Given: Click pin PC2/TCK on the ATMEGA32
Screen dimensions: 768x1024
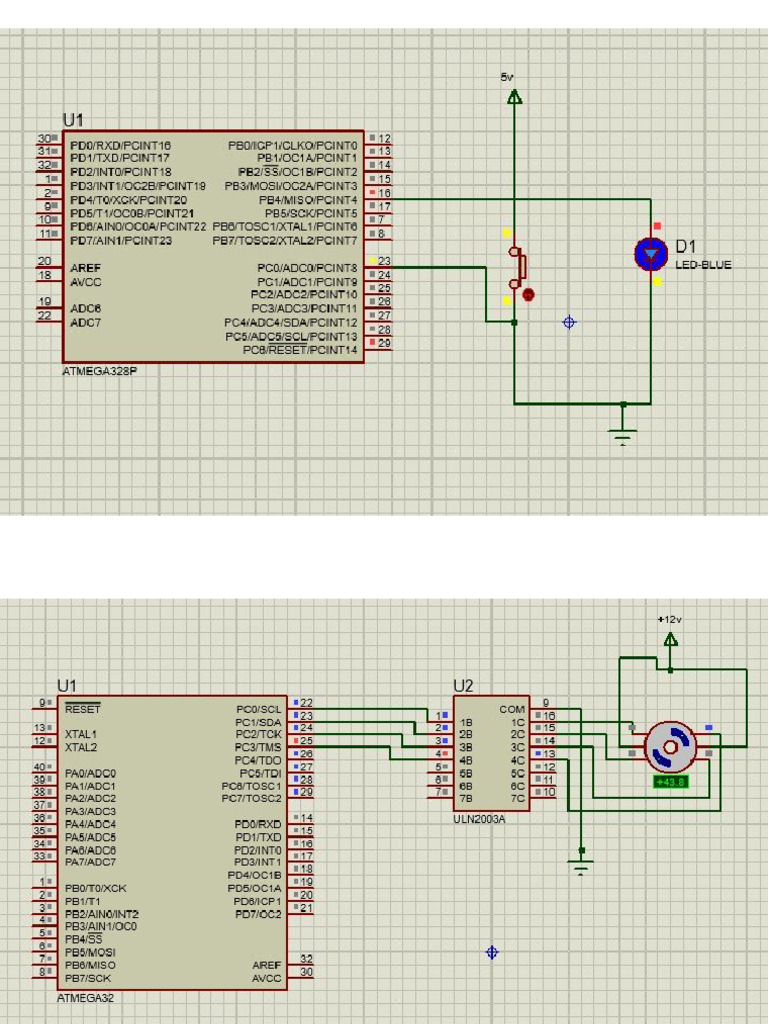Looking at the screenshot, I should tap(258, 735).
